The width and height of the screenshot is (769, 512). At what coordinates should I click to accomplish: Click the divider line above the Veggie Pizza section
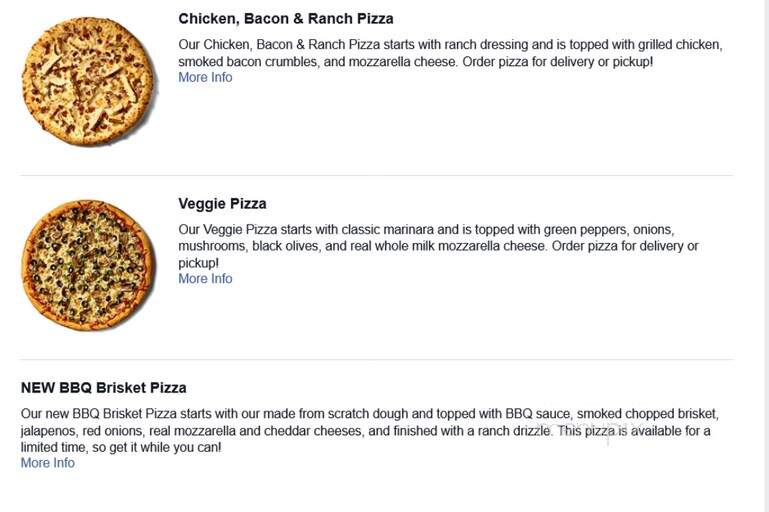click(377, 175)
